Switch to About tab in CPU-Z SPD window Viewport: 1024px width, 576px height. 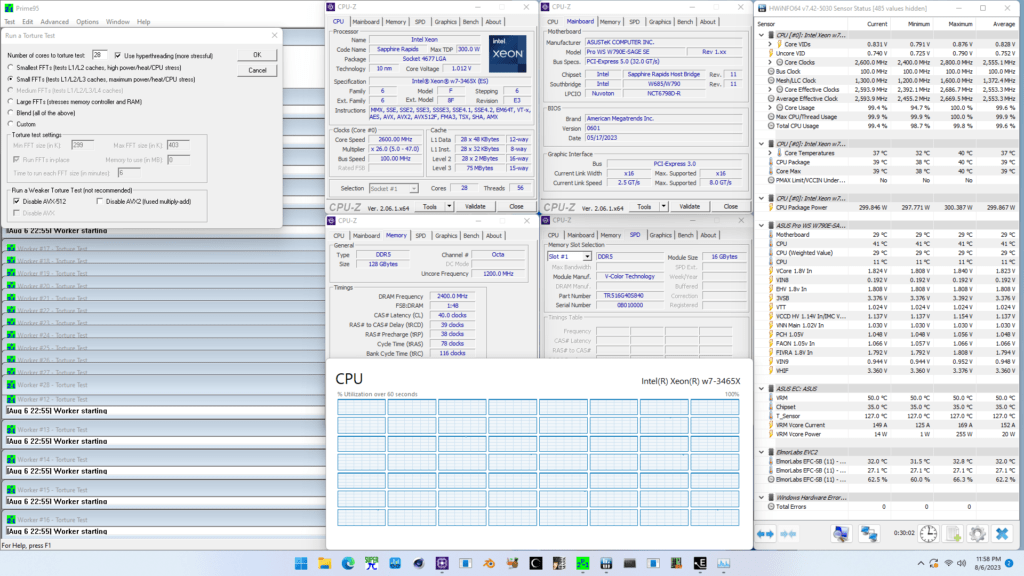(708, 235)
